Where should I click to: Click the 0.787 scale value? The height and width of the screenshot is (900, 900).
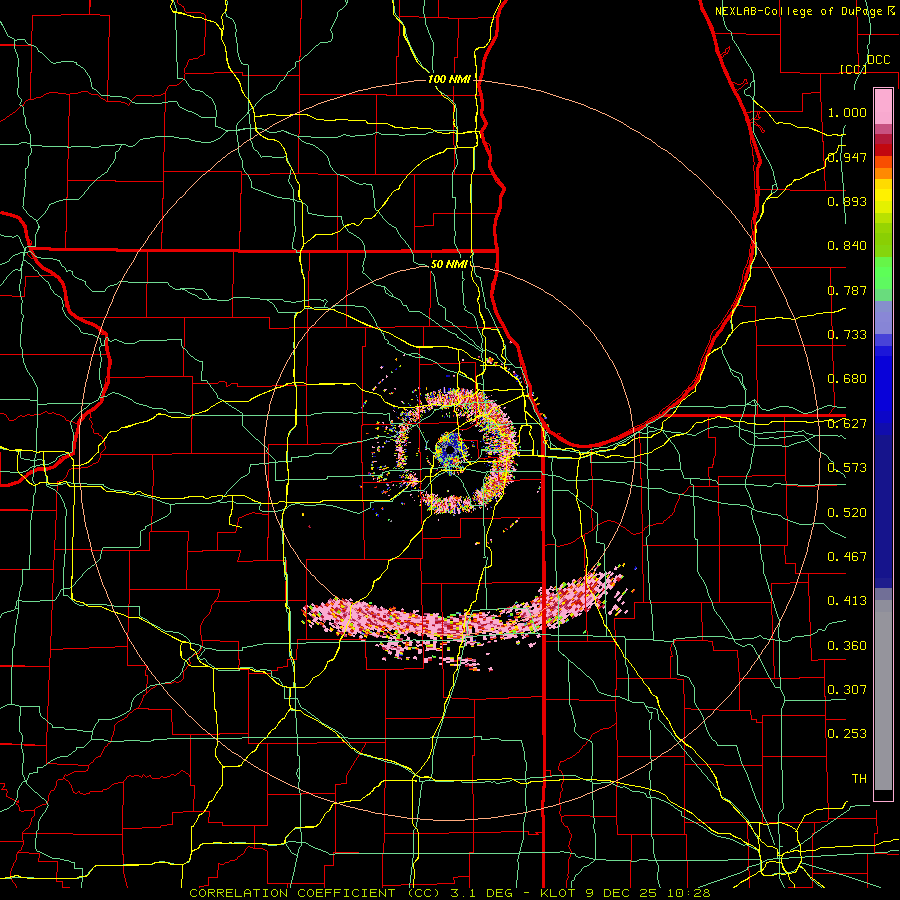pyautogui.click(x=847, y=290)
